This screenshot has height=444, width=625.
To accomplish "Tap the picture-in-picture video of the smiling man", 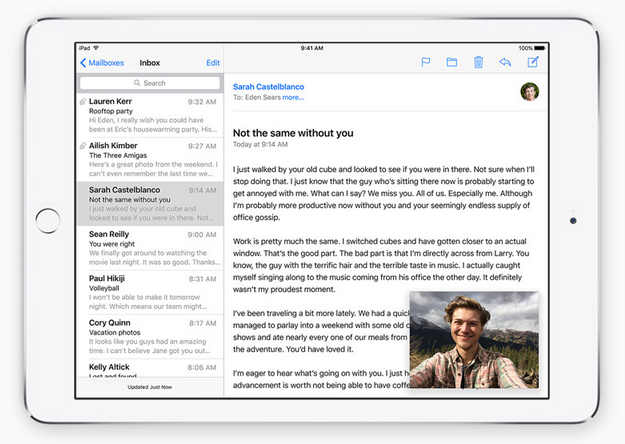I will click(x=474, y=340).
